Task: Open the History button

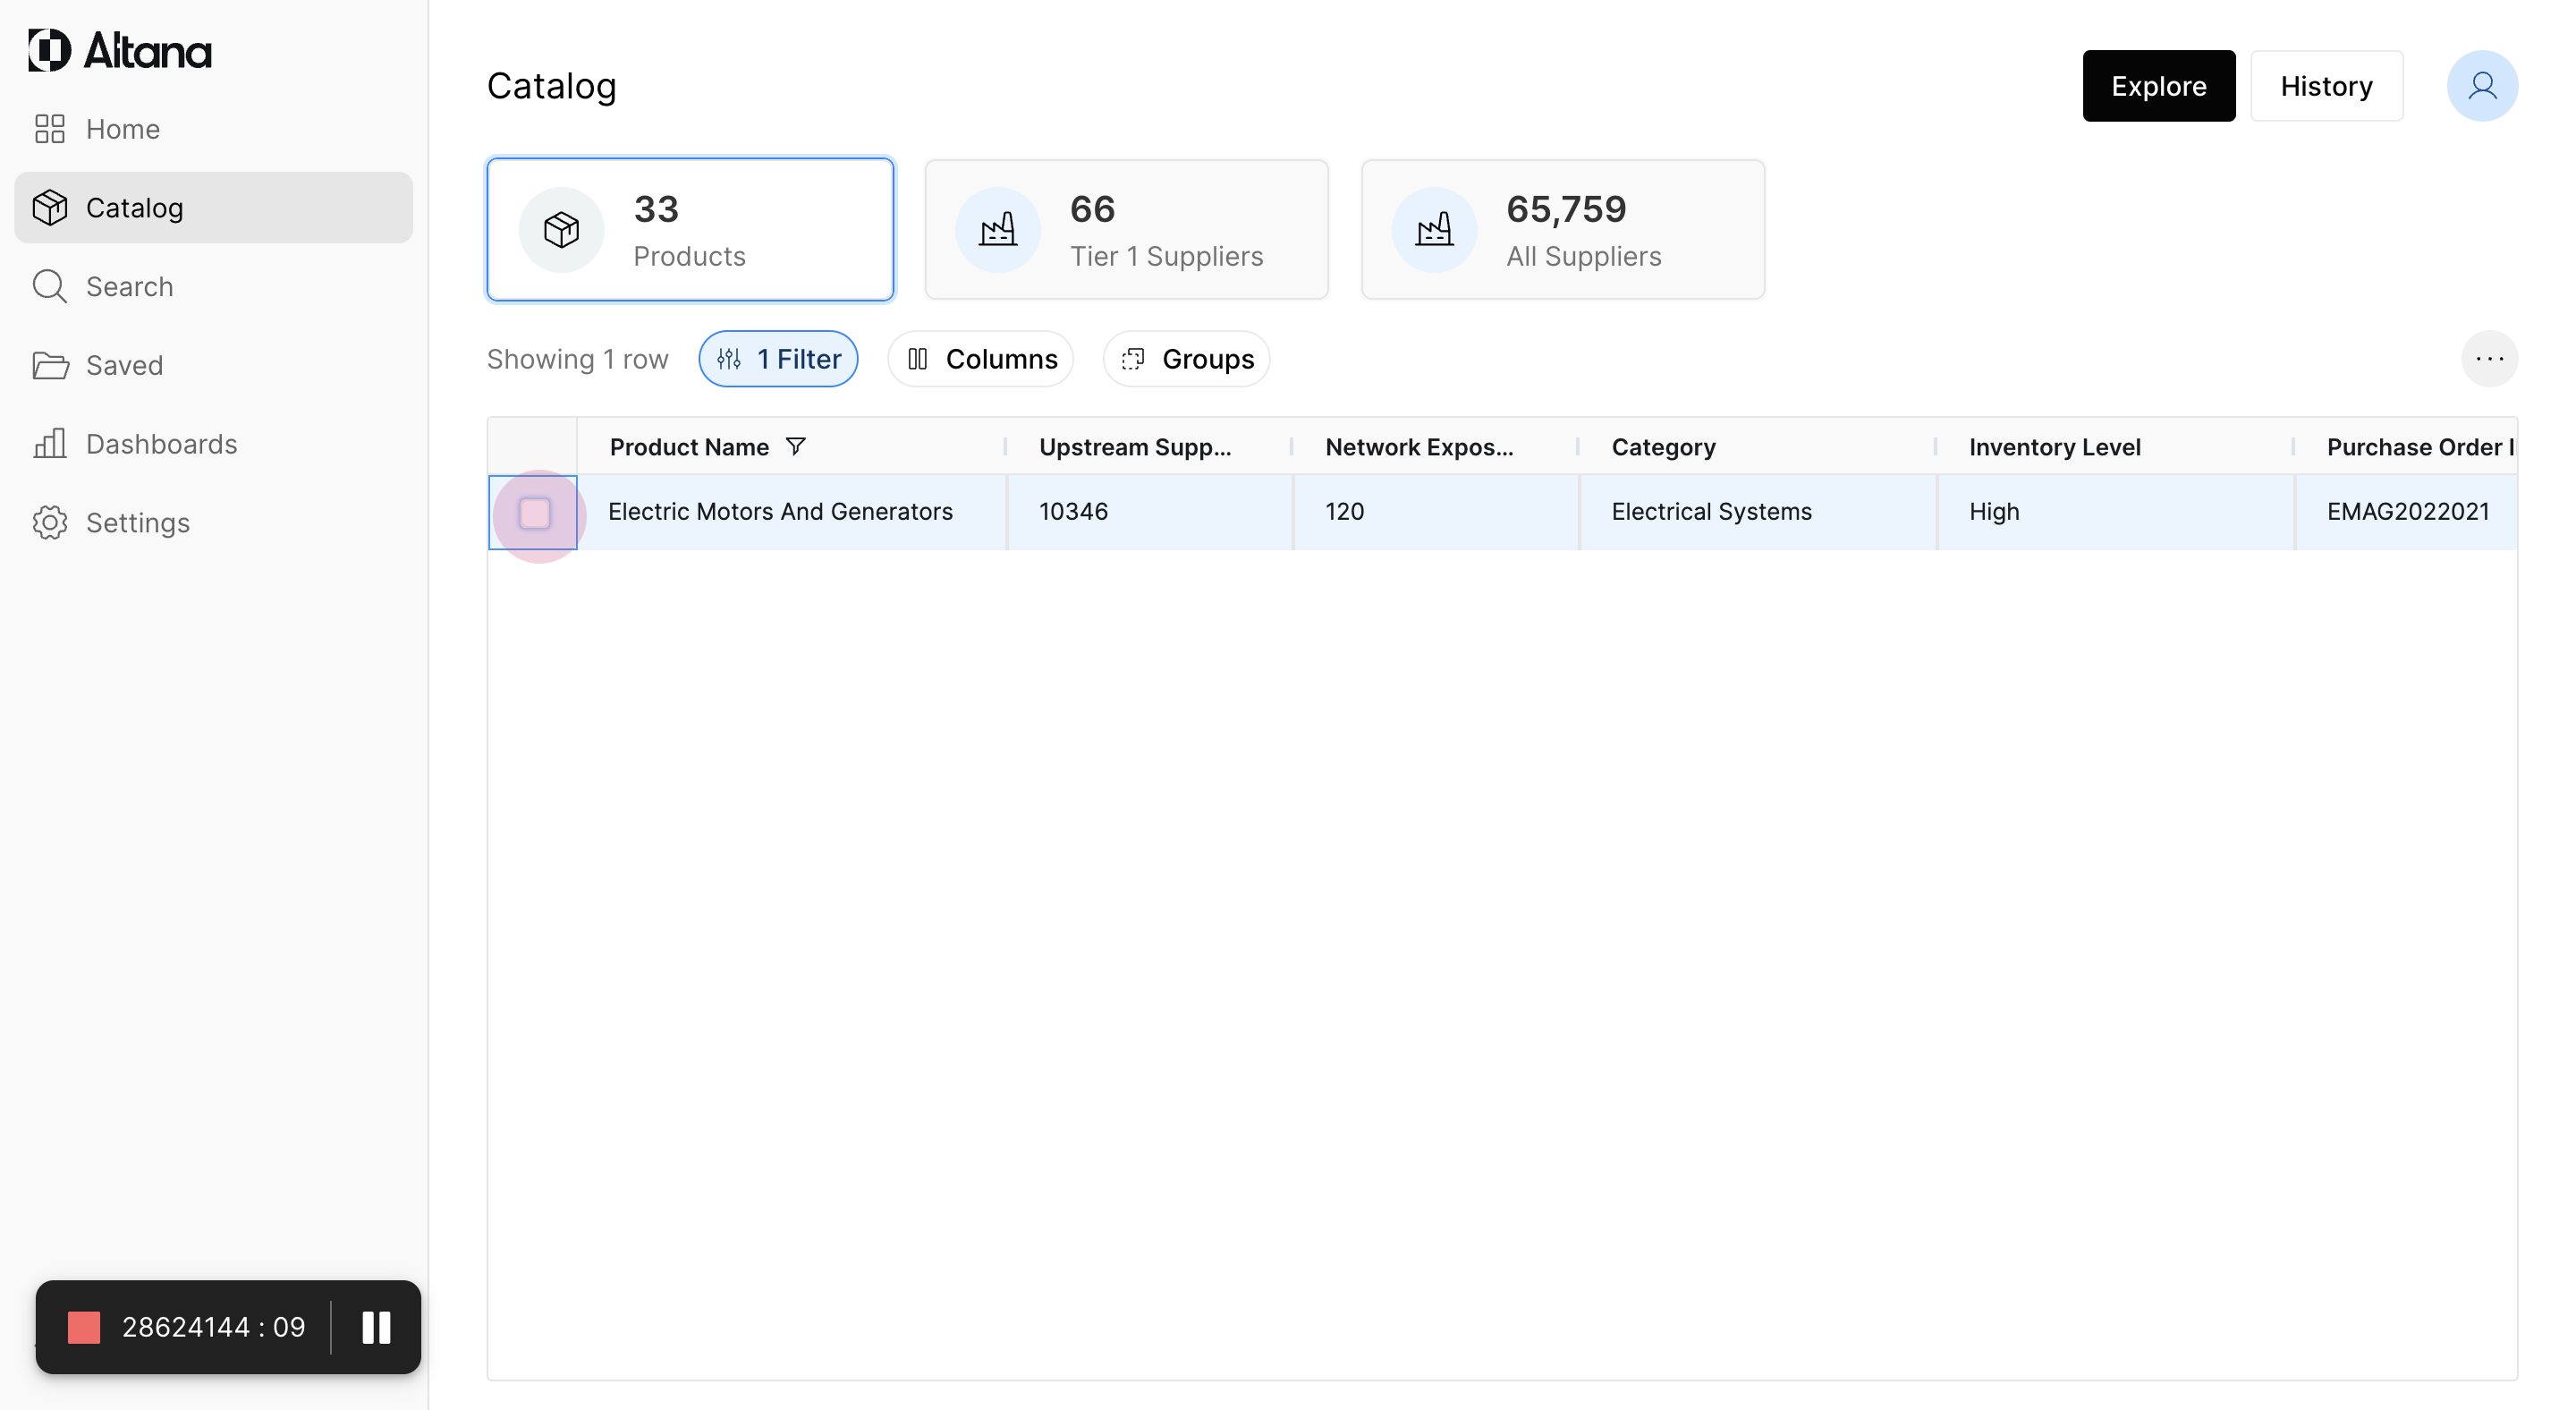Action: click(x=2326, y=86)
